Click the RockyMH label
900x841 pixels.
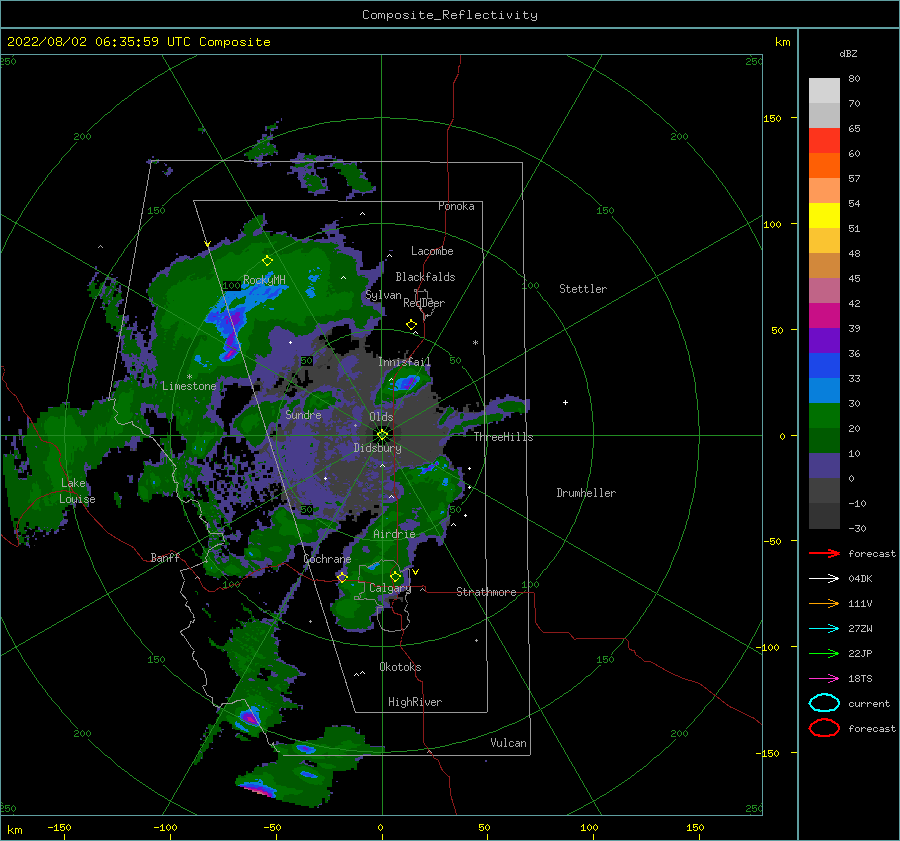click(x=264, y=280)
